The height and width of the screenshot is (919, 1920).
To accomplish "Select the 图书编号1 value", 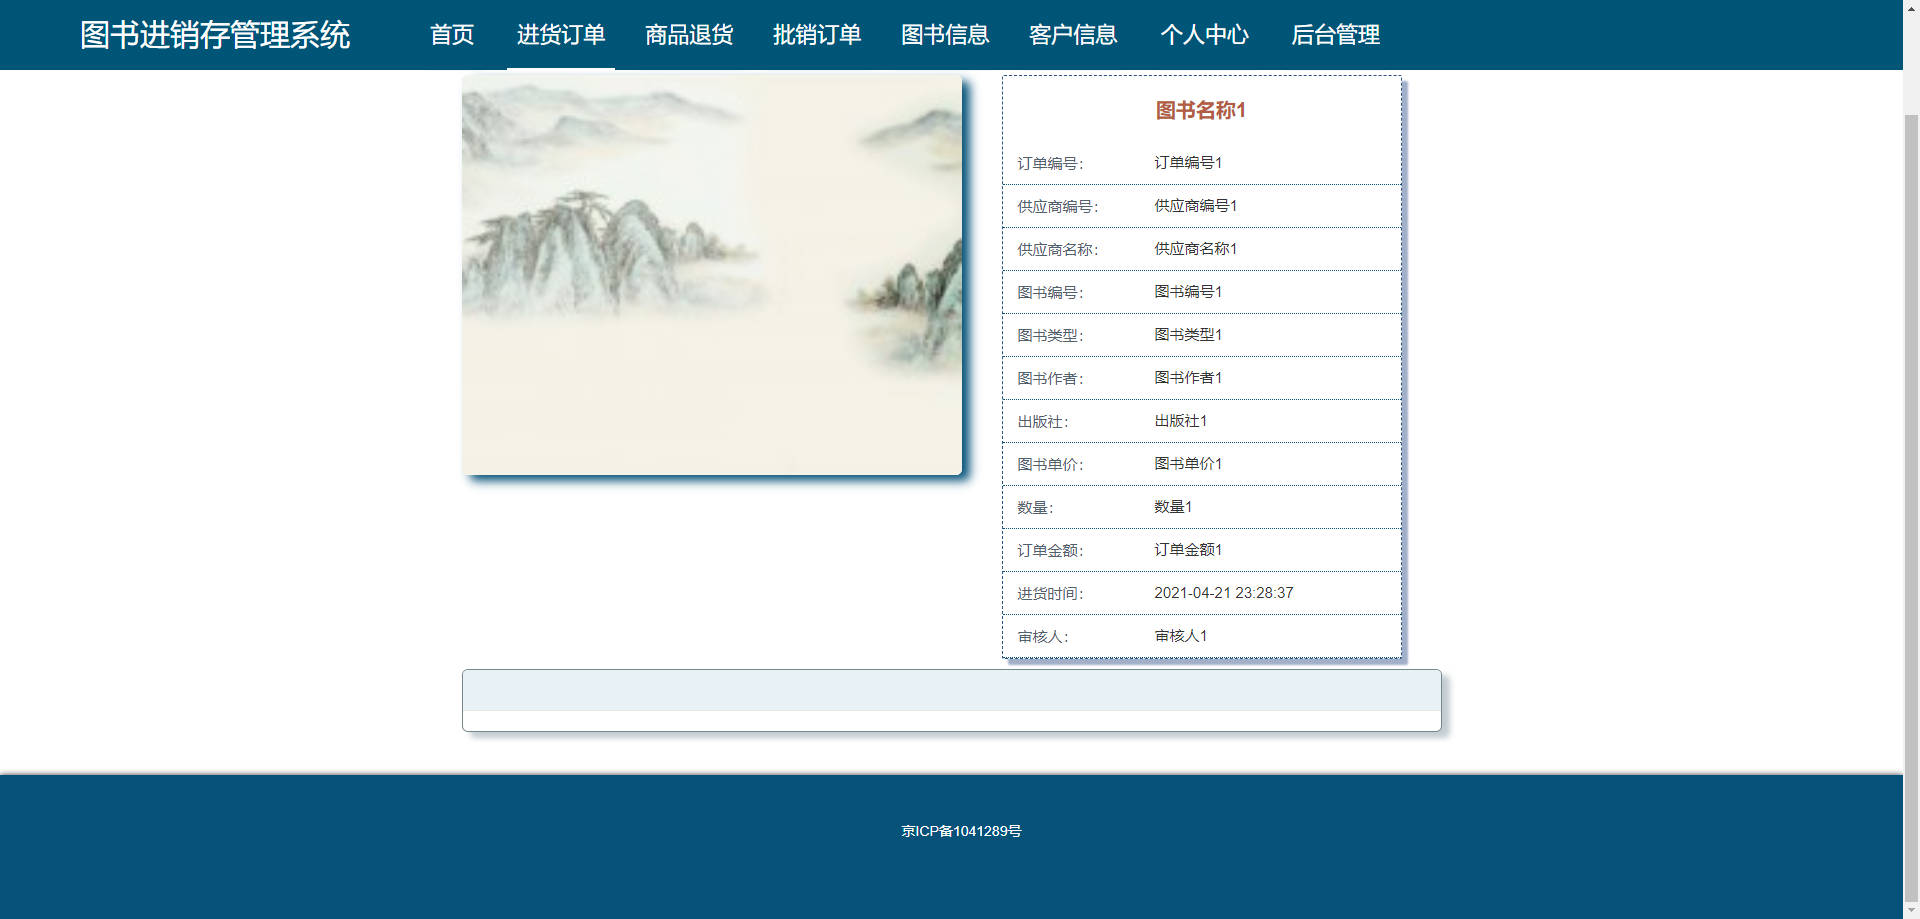I will [x=1188, y=291].
